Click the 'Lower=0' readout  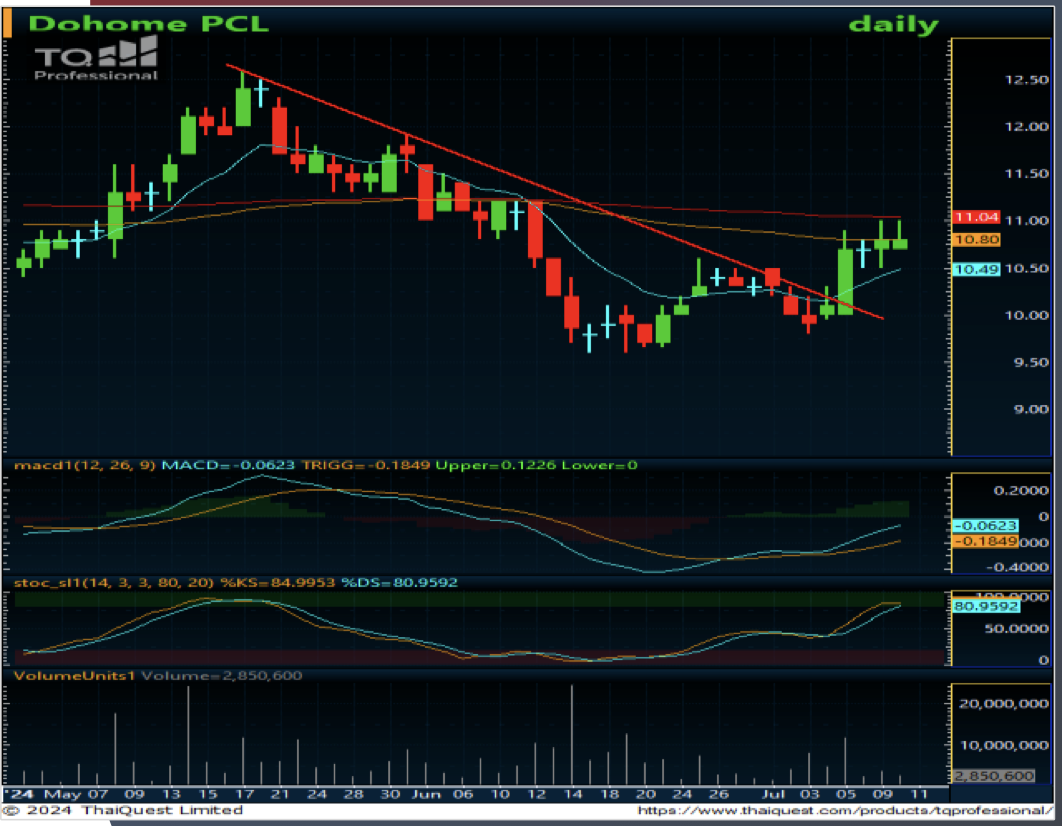coord(599,465)
